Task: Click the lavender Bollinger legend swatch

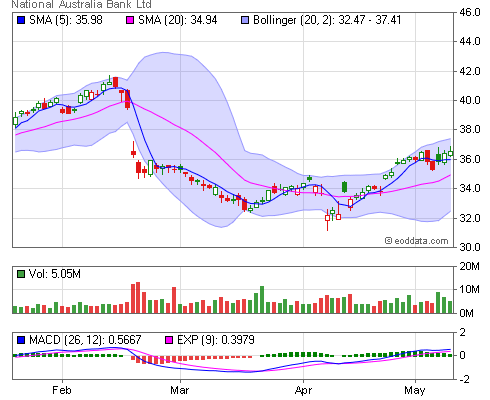Action: [x=245, y=20]
